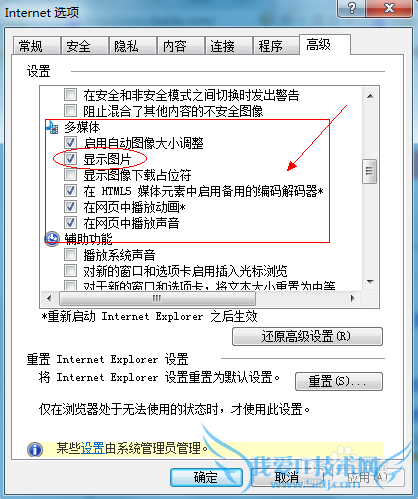Screen dimensions: 418x499
Task: Click the horizontal scroll right arrow
Action: point(353,298)
